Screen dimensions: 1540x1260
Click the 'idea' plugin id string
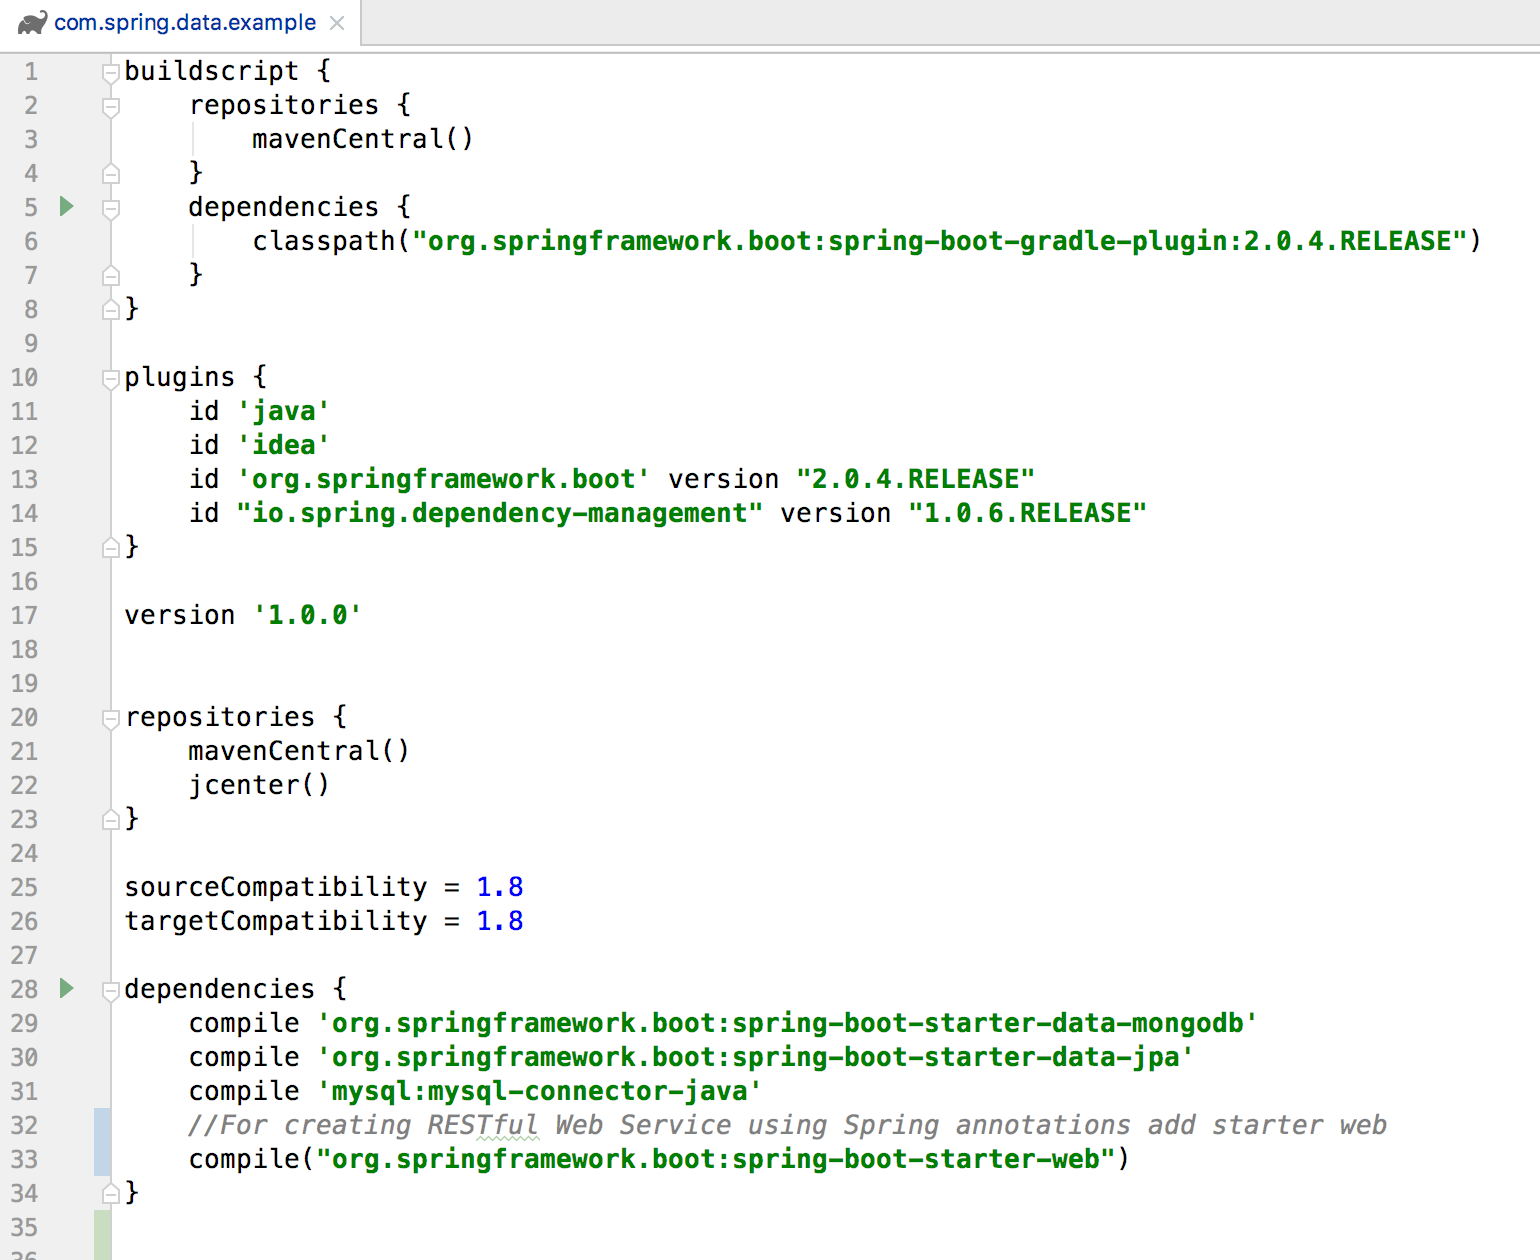click(284, 445)
